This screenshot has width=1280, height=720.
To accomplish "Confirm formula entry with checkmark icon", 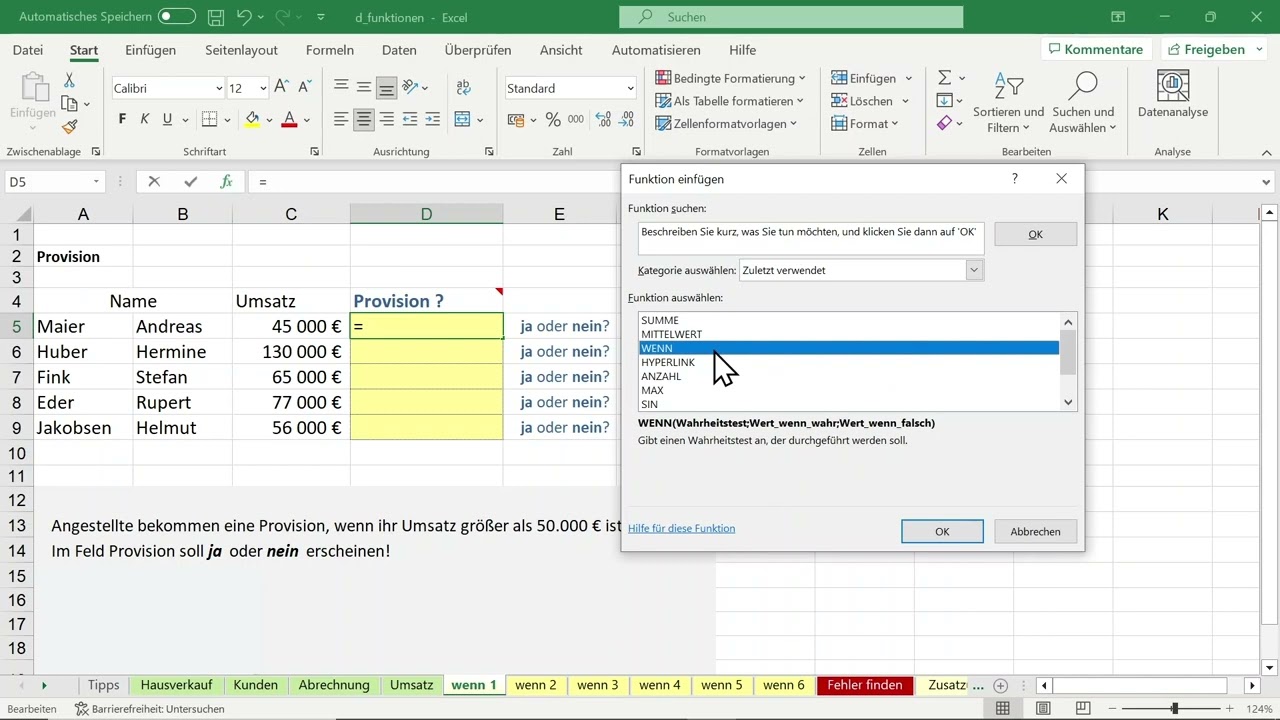I will [190, 182].
